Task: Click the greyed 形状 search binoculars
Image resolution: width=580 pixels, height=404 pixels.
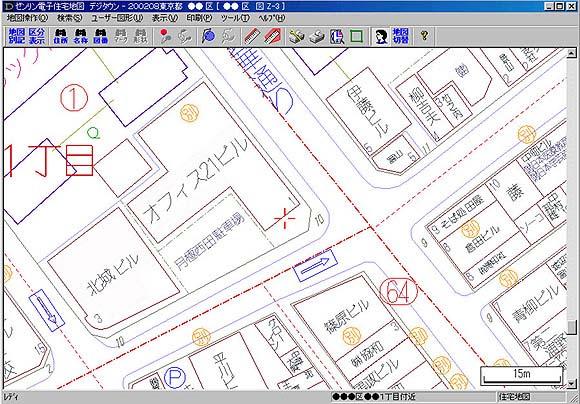Action: point(140,36)
